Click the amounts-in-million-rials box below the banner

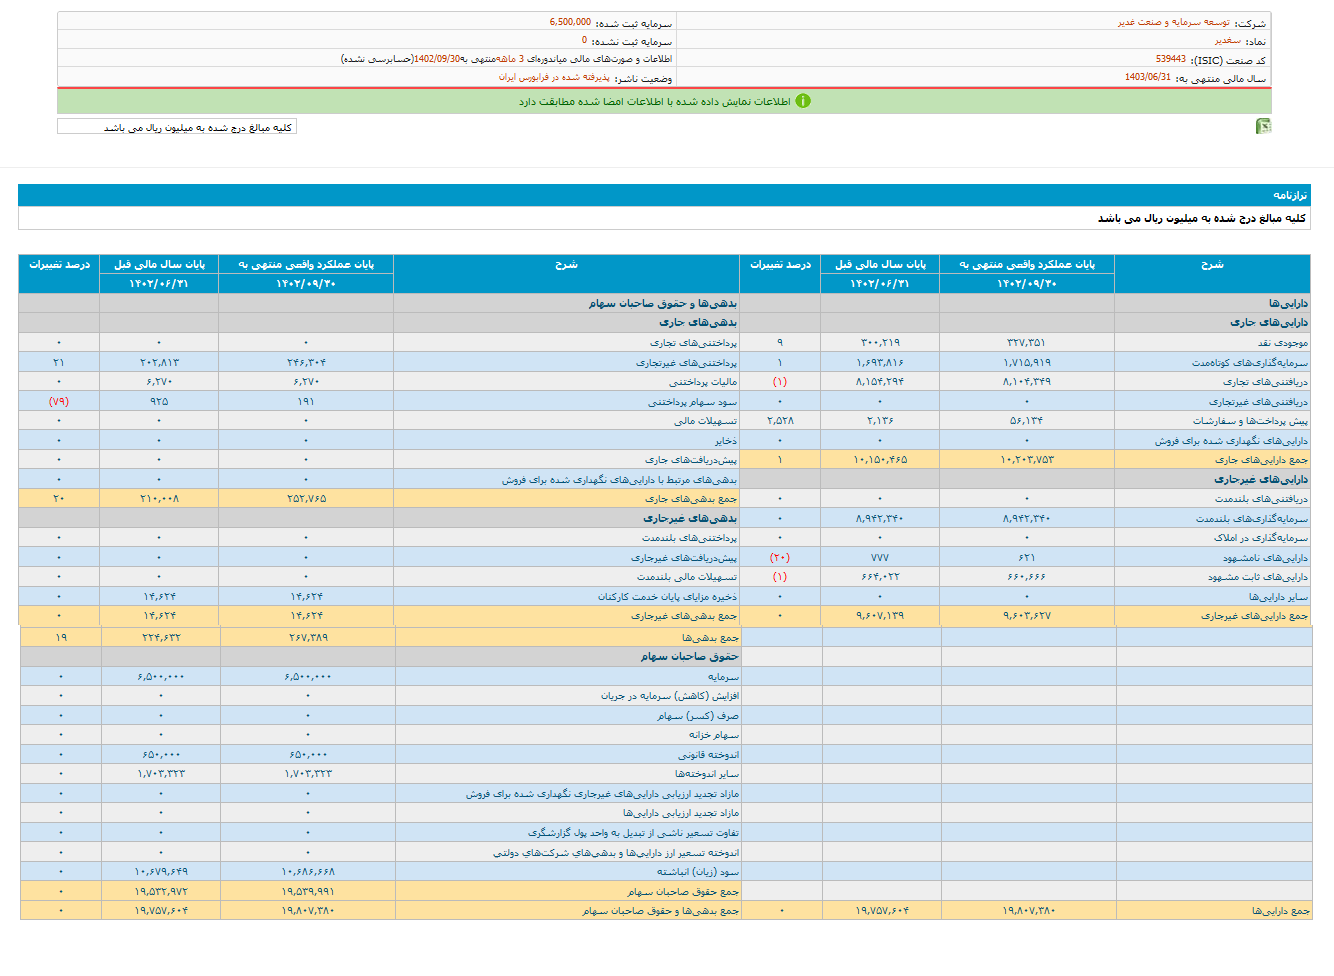pos(177,127)
